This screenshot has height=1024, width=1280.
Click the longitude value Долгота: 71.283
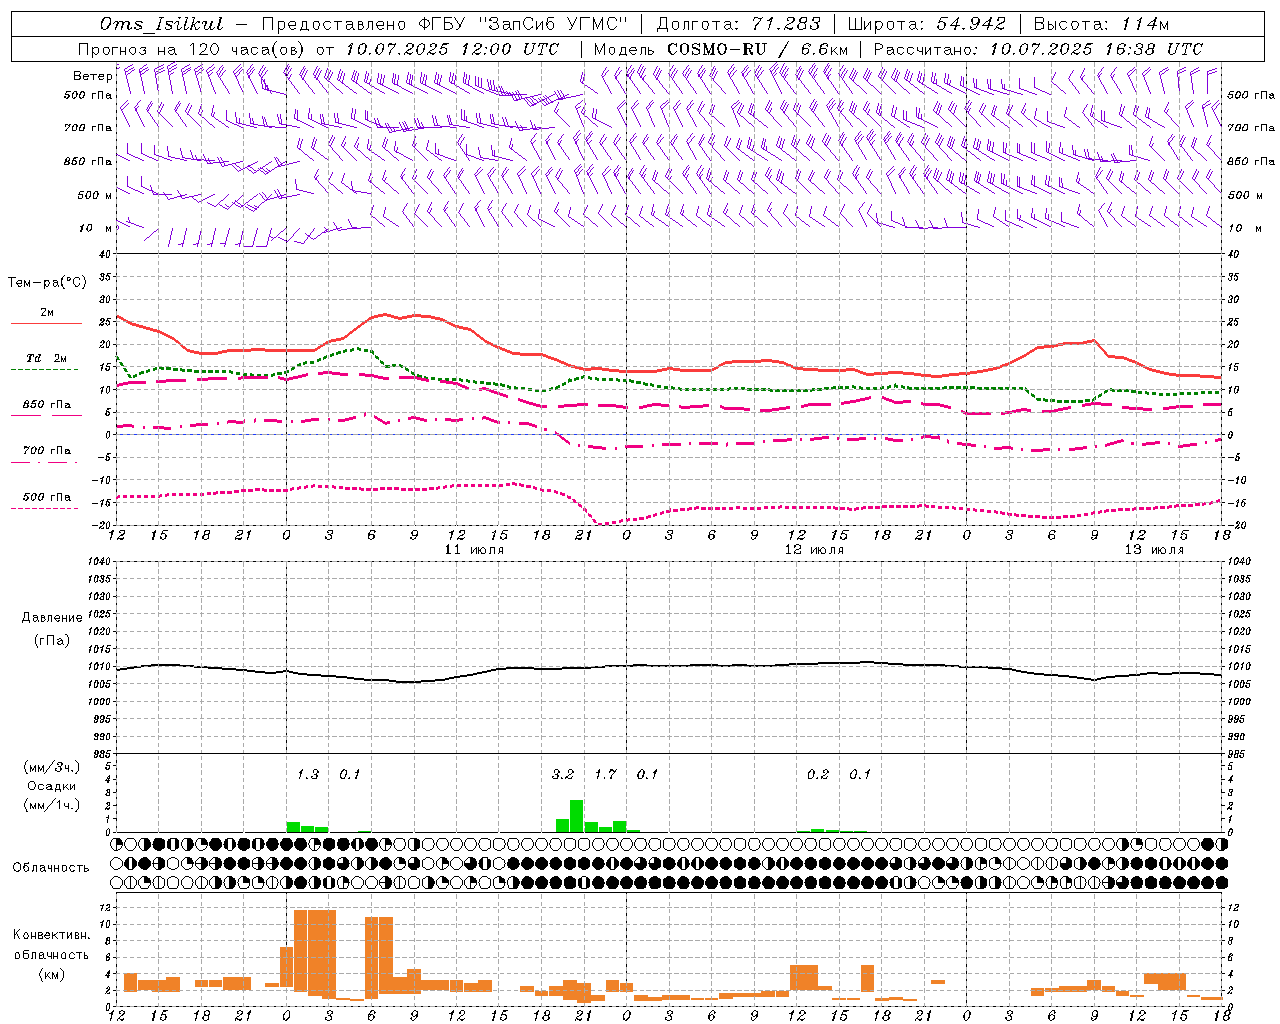click(x=737, y=24)
